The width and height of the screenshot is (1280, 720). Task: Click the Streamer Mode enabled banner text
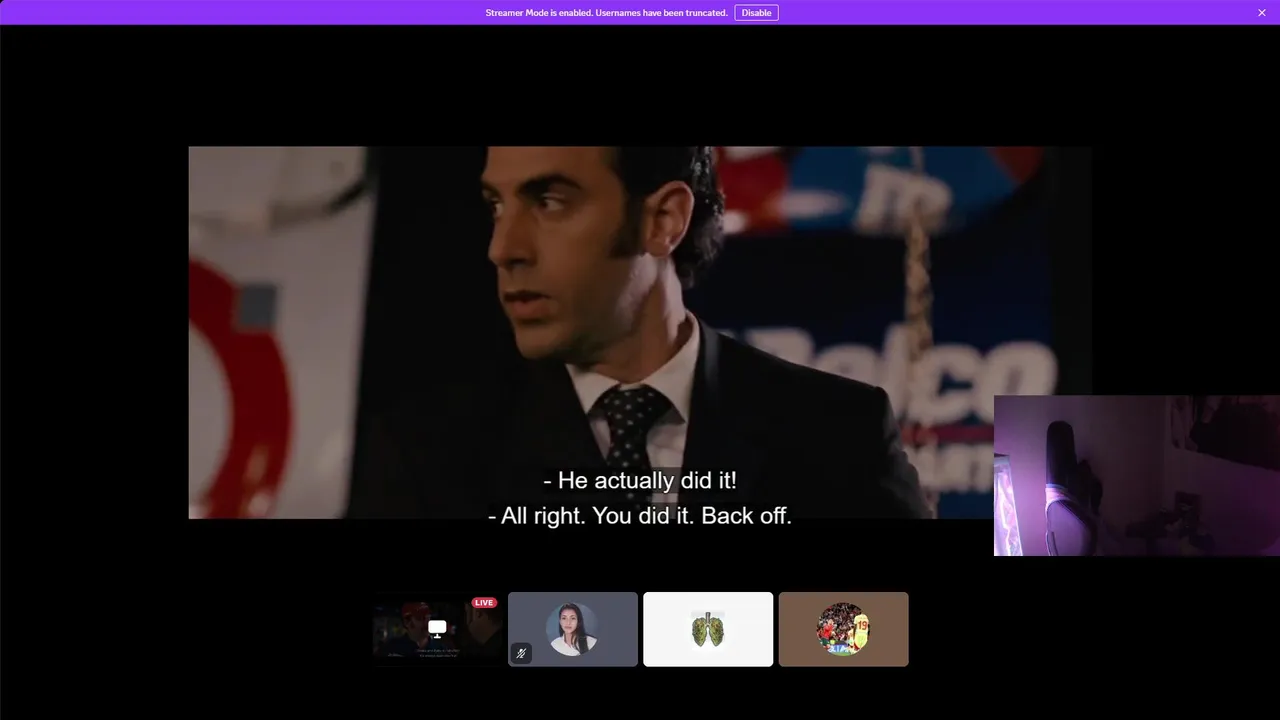[x=606, y=13]
